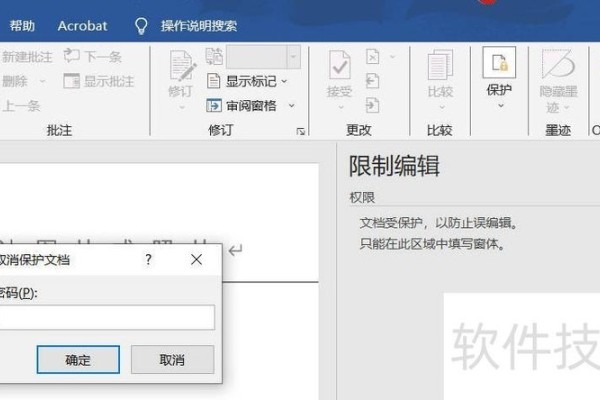Viewport: 600px width, 400px height.
Task: Expand the 修订 button dropdown arrow
Action: 182,108
